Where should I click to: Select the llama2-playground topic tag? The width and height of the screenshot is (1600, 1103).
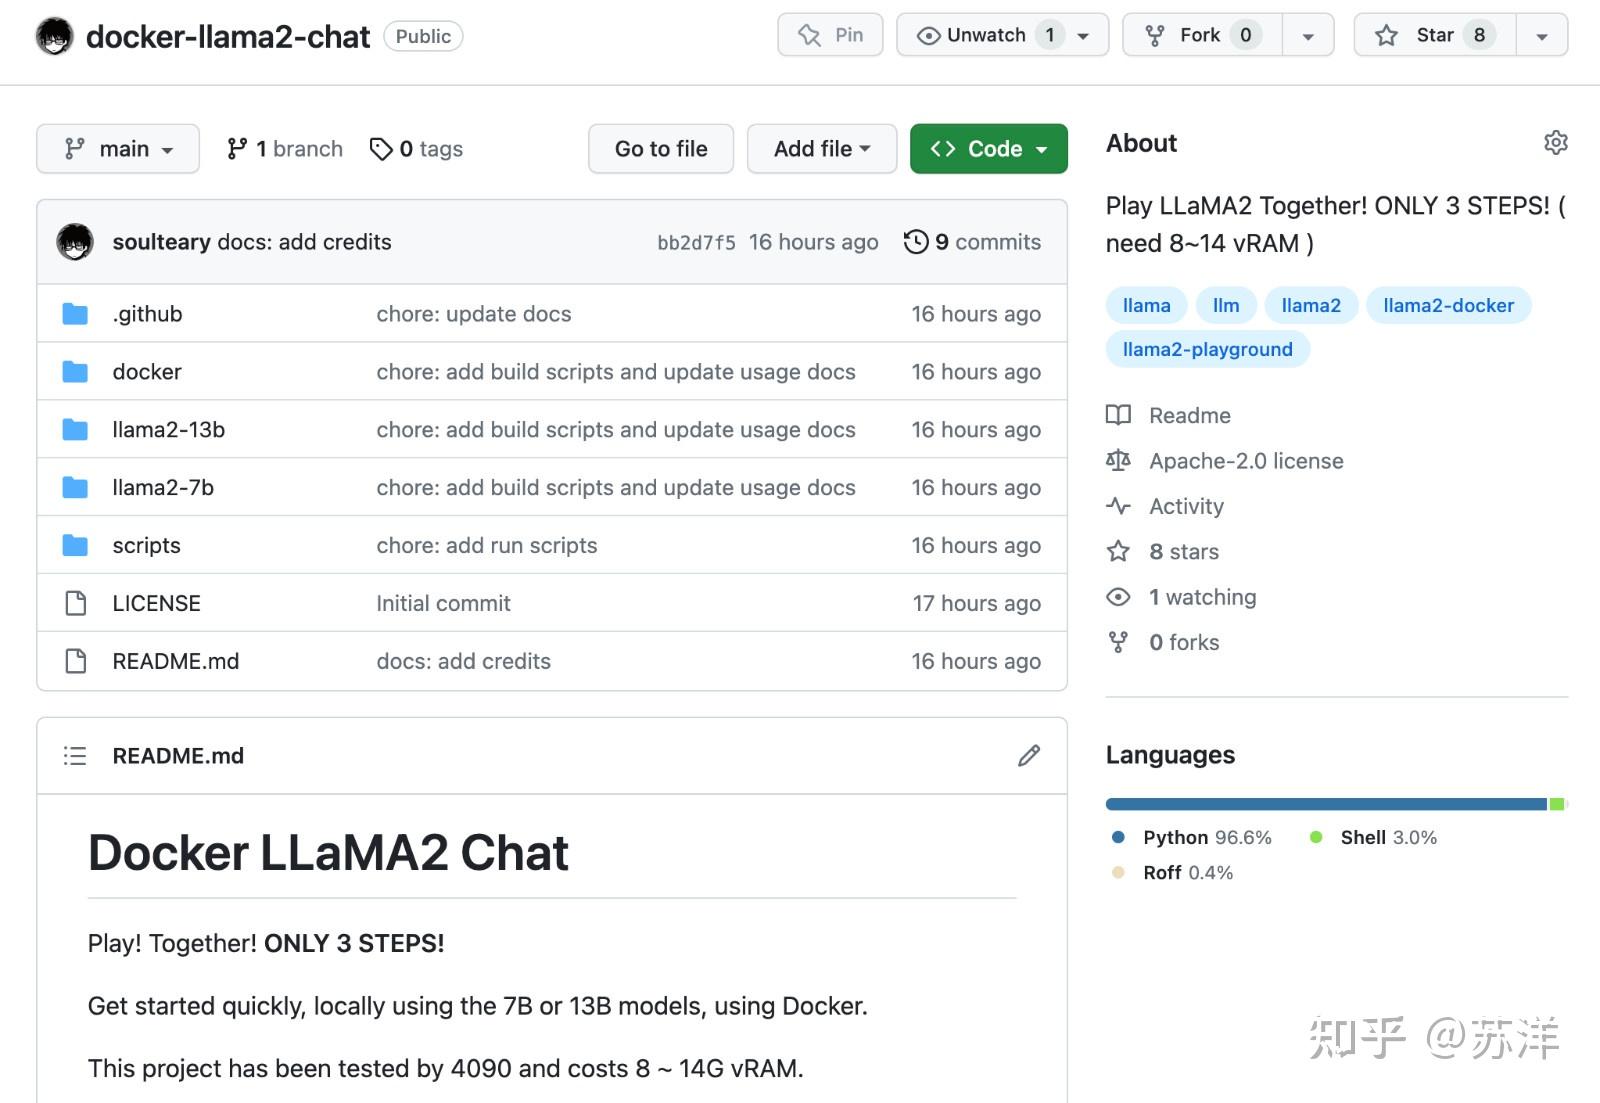1207,348
